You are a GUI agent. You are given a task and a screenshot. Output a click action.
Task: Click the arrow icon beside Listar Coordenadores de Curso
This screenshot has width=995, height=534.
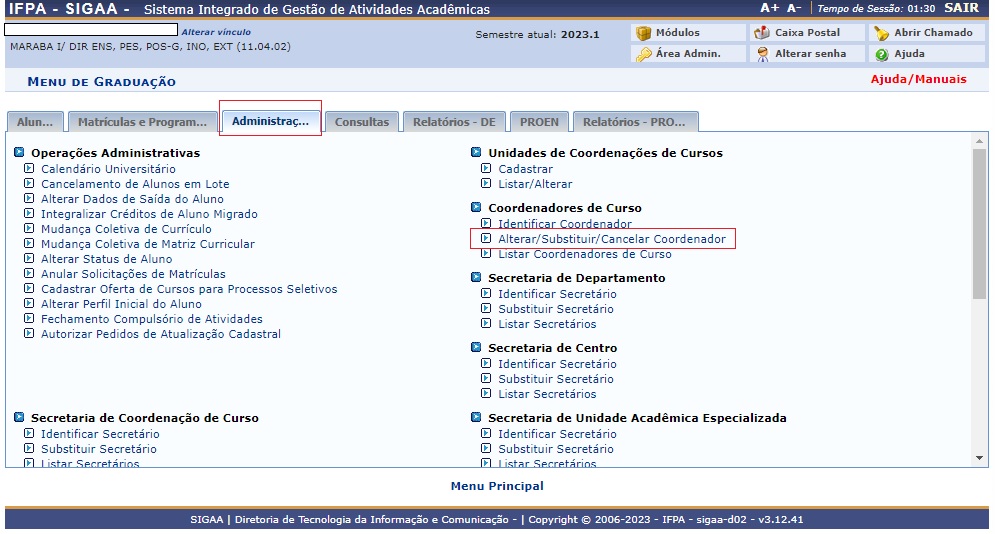click(x=486, y=254)
